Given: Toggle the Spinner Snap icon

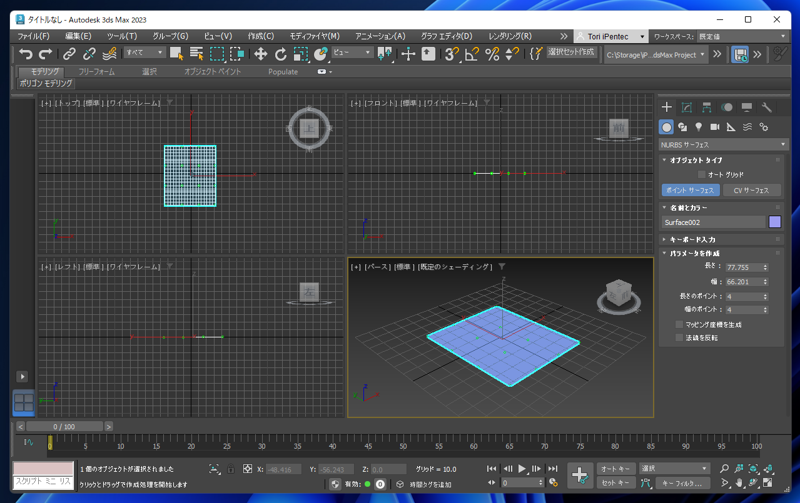Looking at the screenshot, I should (x=512, y=54).
